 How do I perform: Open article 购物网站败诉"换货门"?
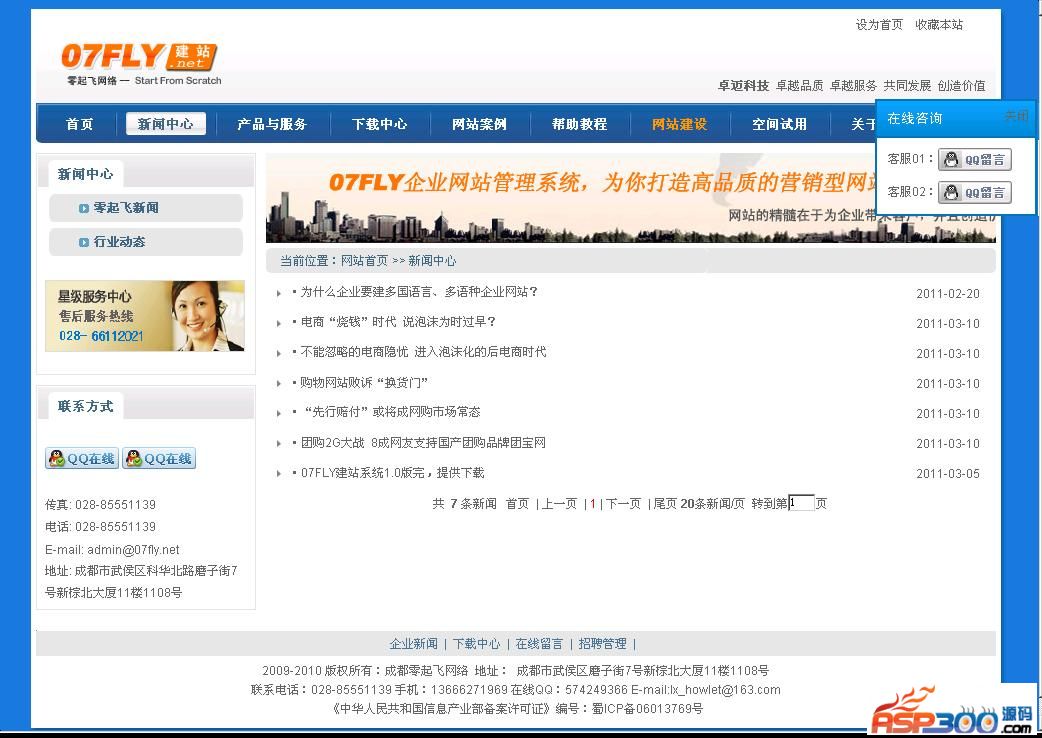[x=364, y=383]
